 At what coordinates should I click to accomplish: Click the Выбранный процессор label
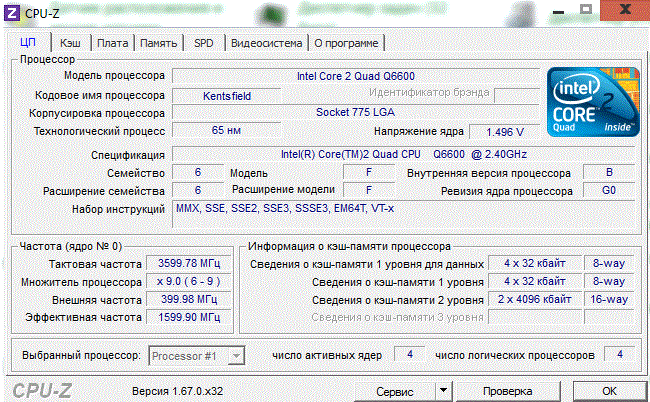click(81, 356)
